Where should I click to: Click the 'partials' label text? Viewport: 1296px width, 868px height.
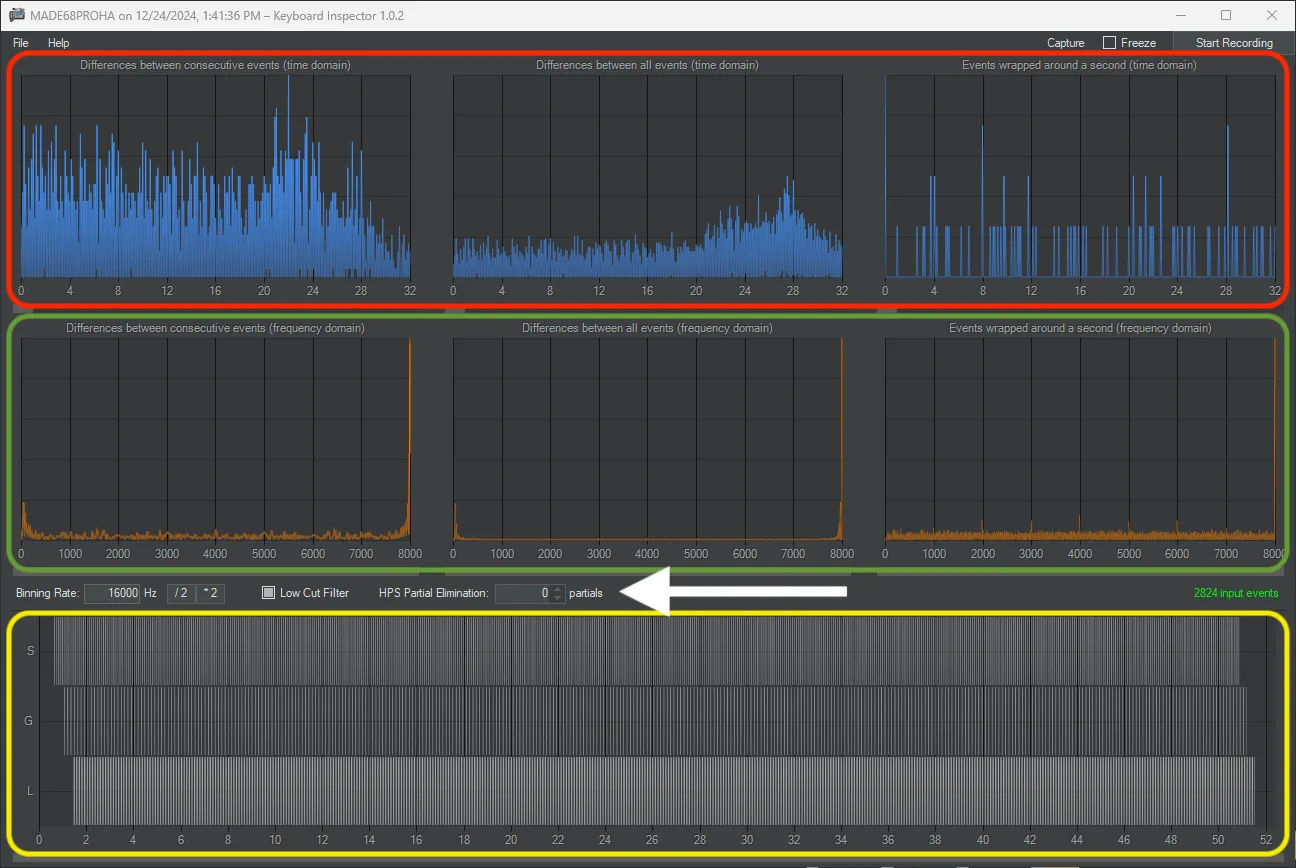click(x=586, y=593)
